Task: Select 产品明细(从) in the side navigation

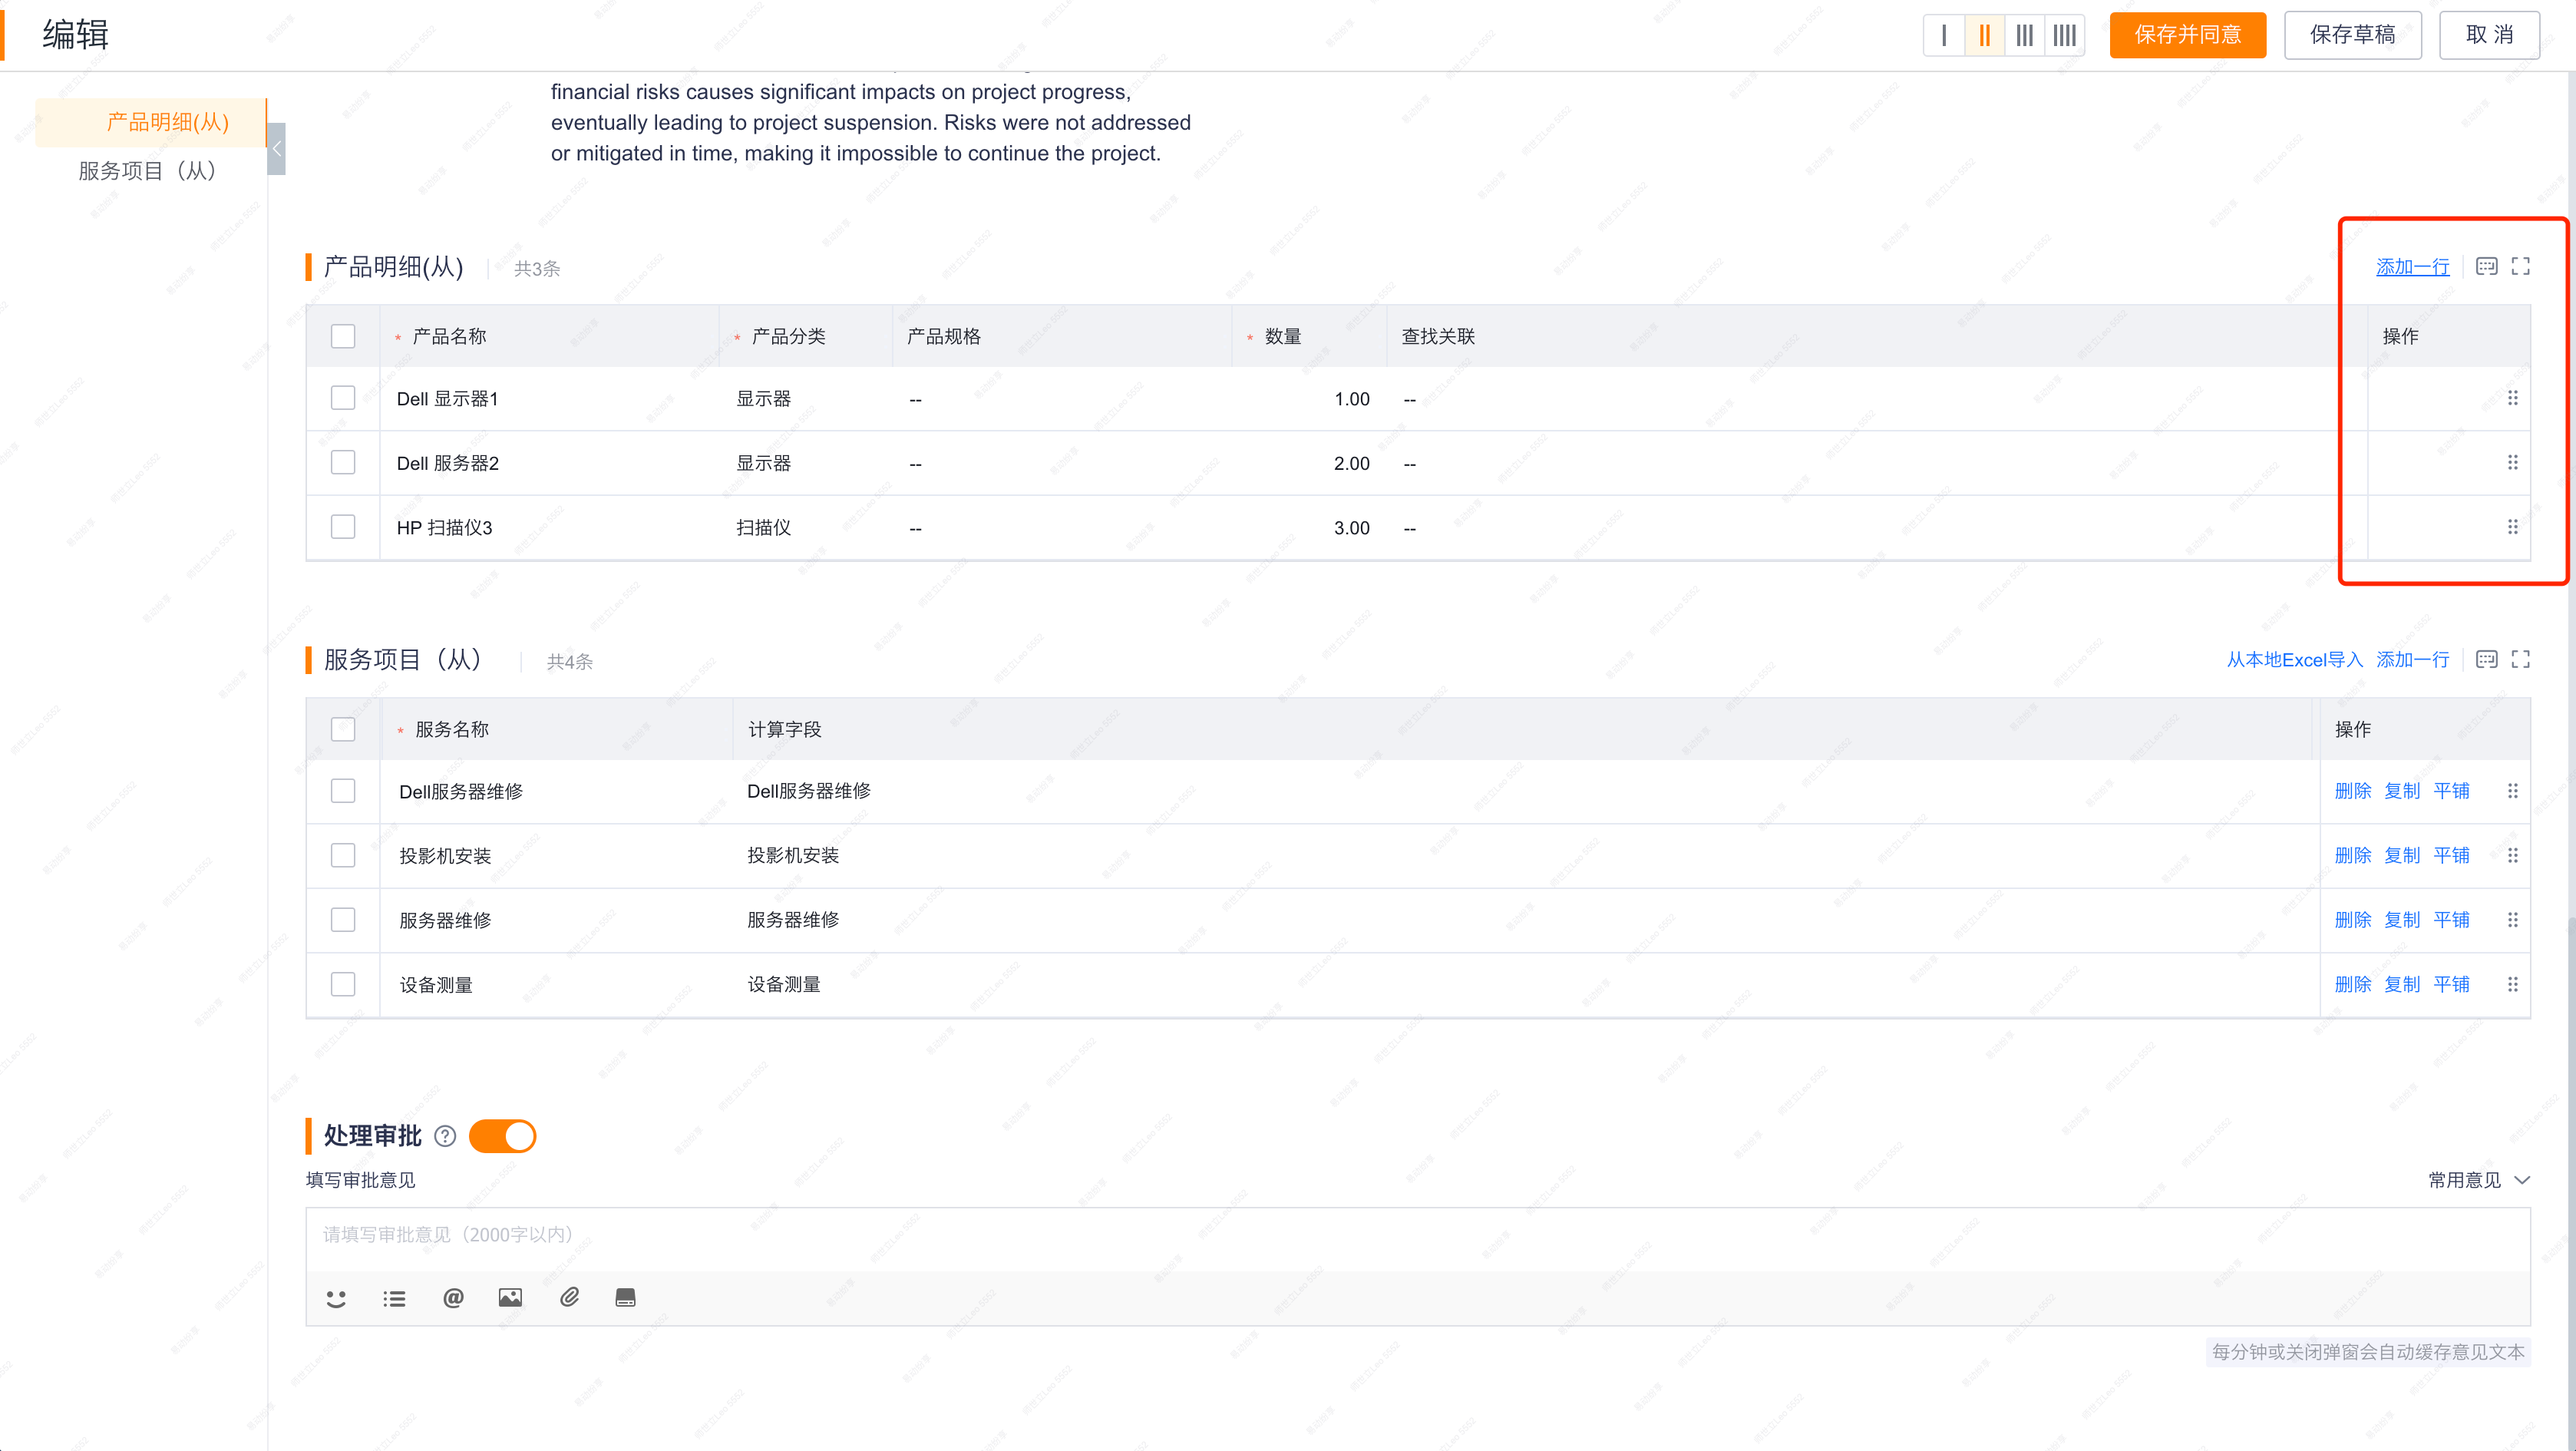Action: click(167, 122)
